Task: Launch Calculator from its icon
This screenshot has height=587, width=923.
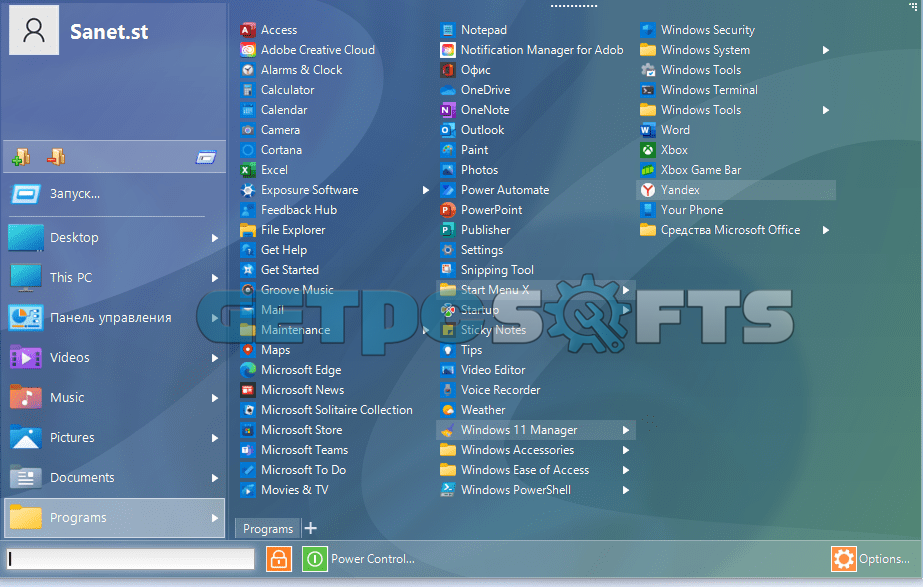Action: (x=248, y=90)
